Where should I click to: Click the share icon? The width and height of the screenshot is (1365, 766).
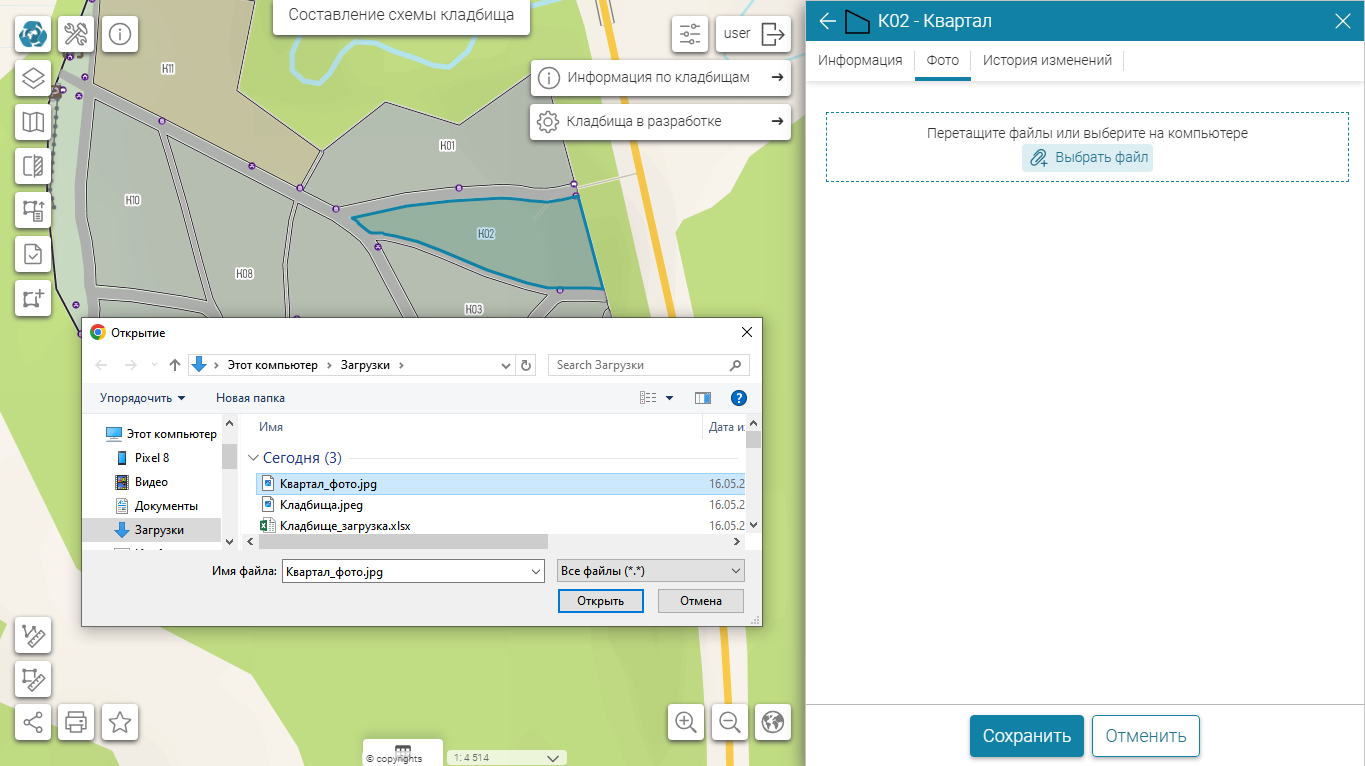point(33,722)
